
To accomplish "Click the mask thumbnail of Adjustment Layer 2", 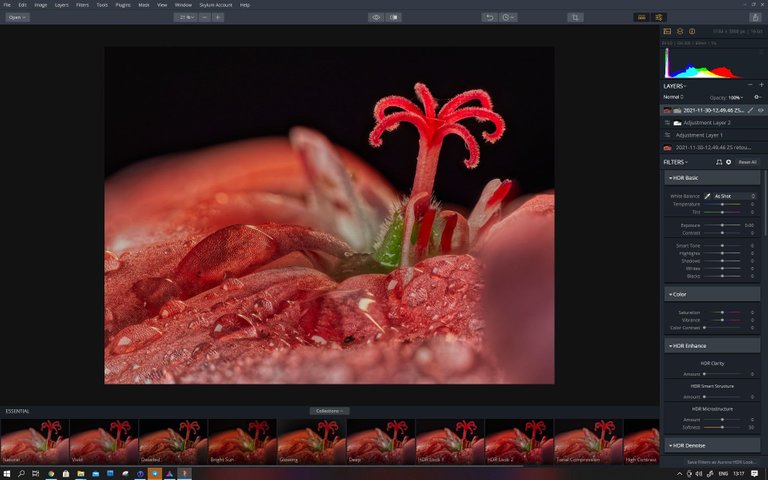I will (x=677, y=122).
